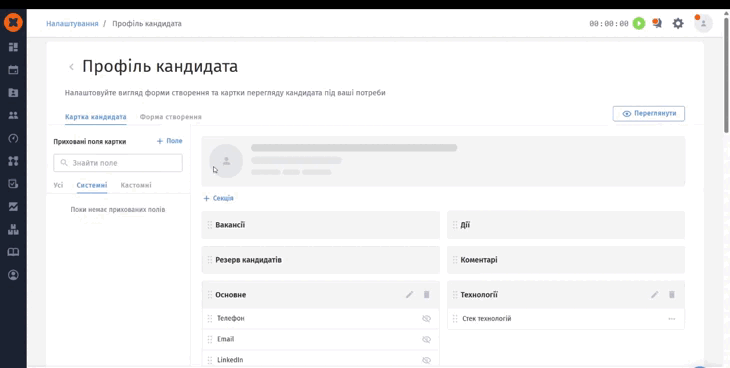Start the green timer play button

(639, 23)
